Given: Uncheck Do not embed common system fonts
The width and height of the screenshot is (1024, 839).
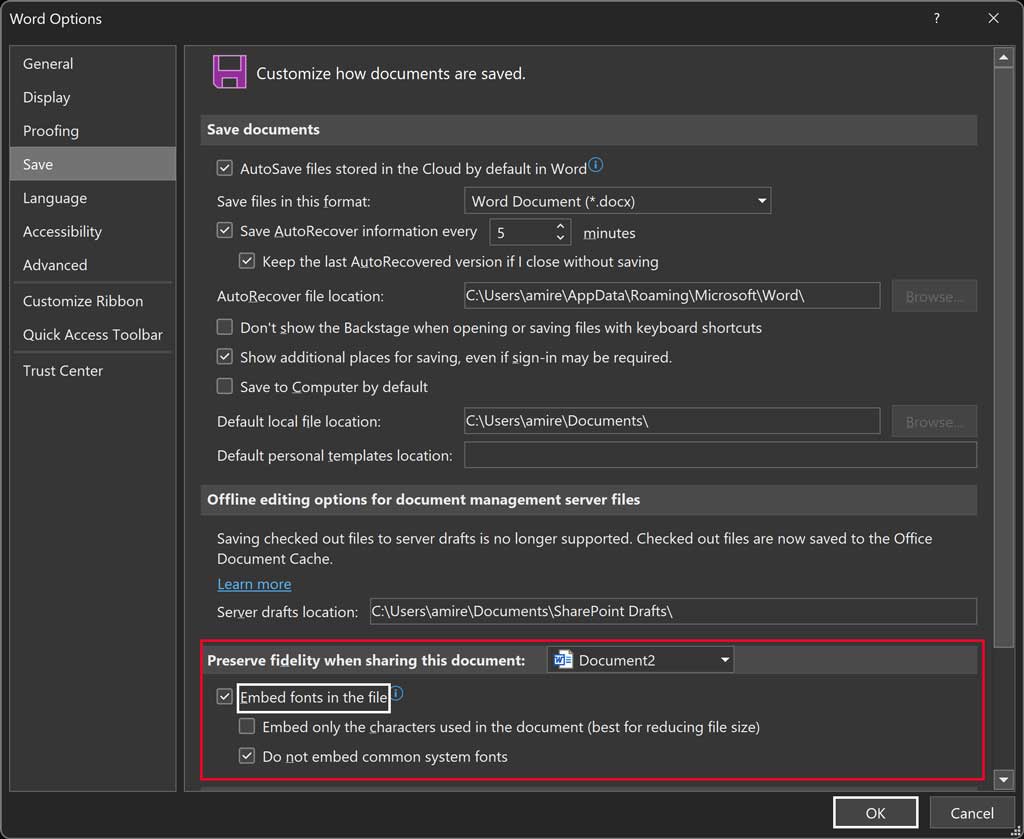Looking at the screenshot, I should (247, 757).
